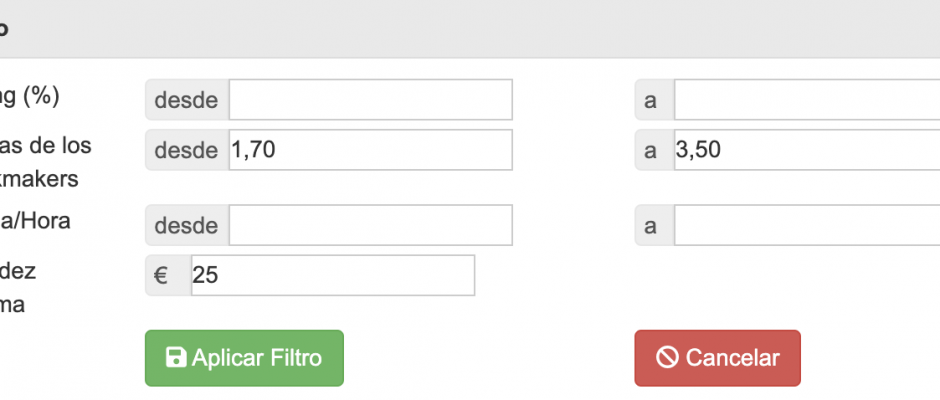Dismiss the dialog using the red Cancelar button
The width and height of the screenshot is (940, 400).
[718, 358]
